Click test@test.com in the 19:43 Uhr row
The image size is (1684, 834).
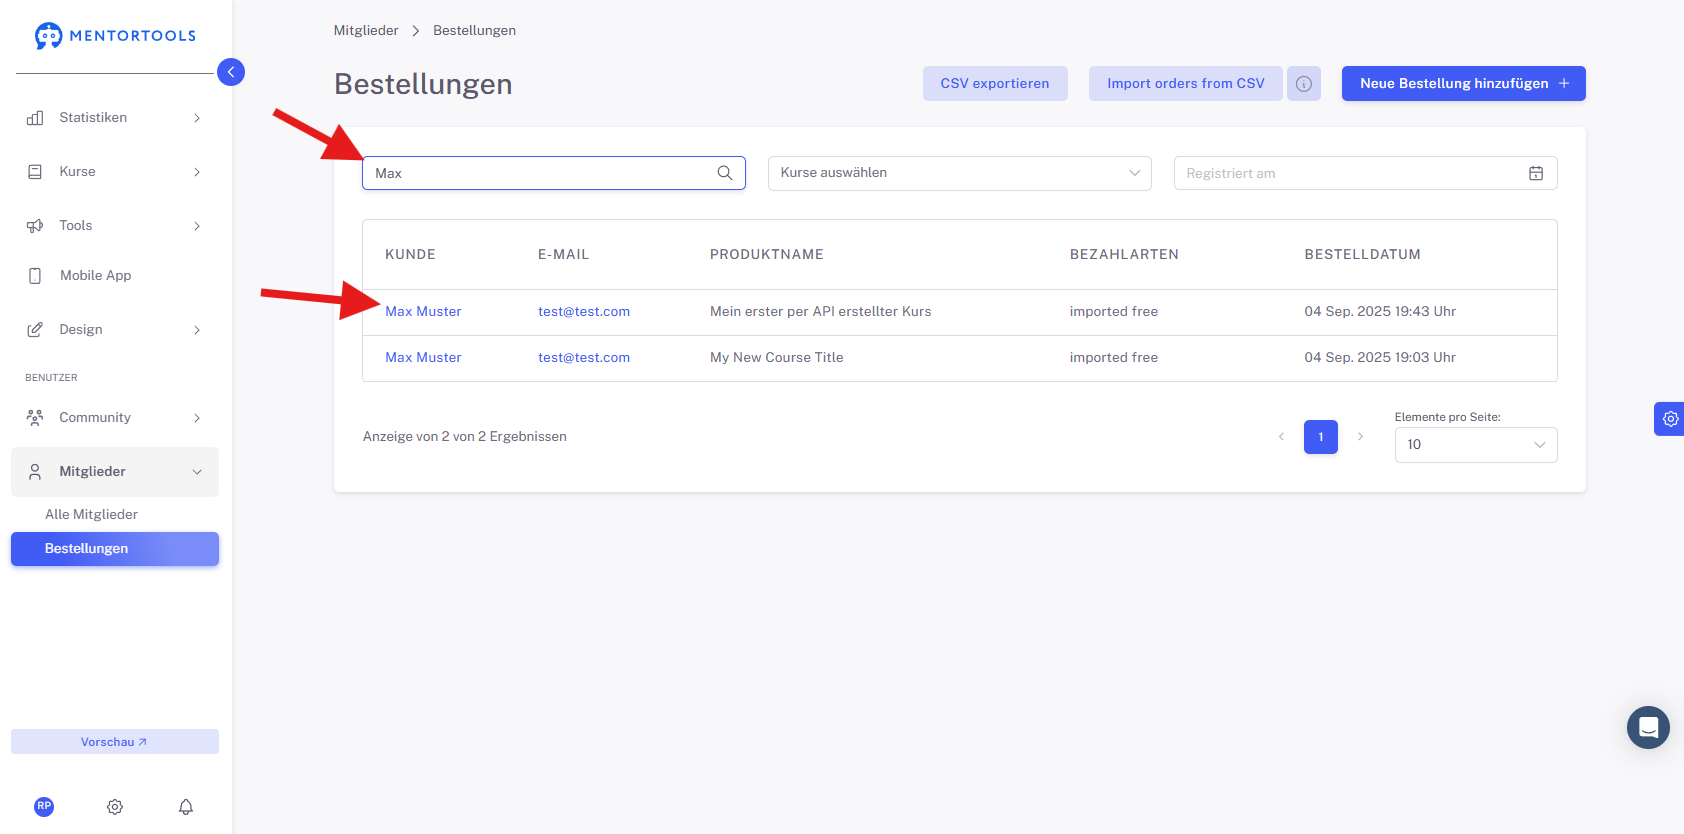click(x=584, y=312)
